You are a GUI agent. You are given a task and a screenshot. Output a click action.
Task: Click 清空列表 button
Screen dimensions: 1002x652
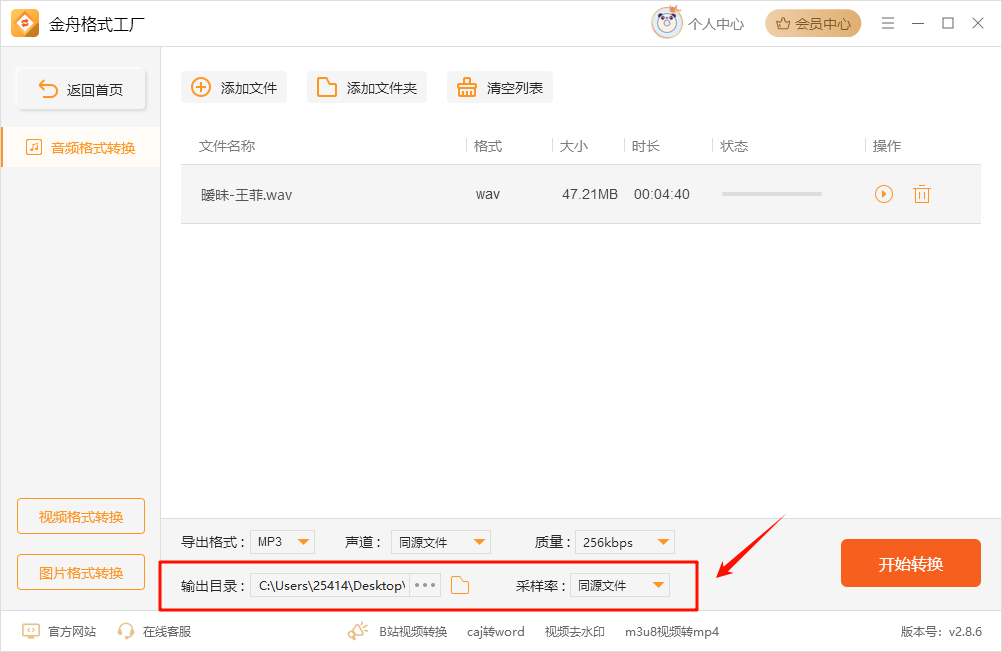click(x=500, y=88)
